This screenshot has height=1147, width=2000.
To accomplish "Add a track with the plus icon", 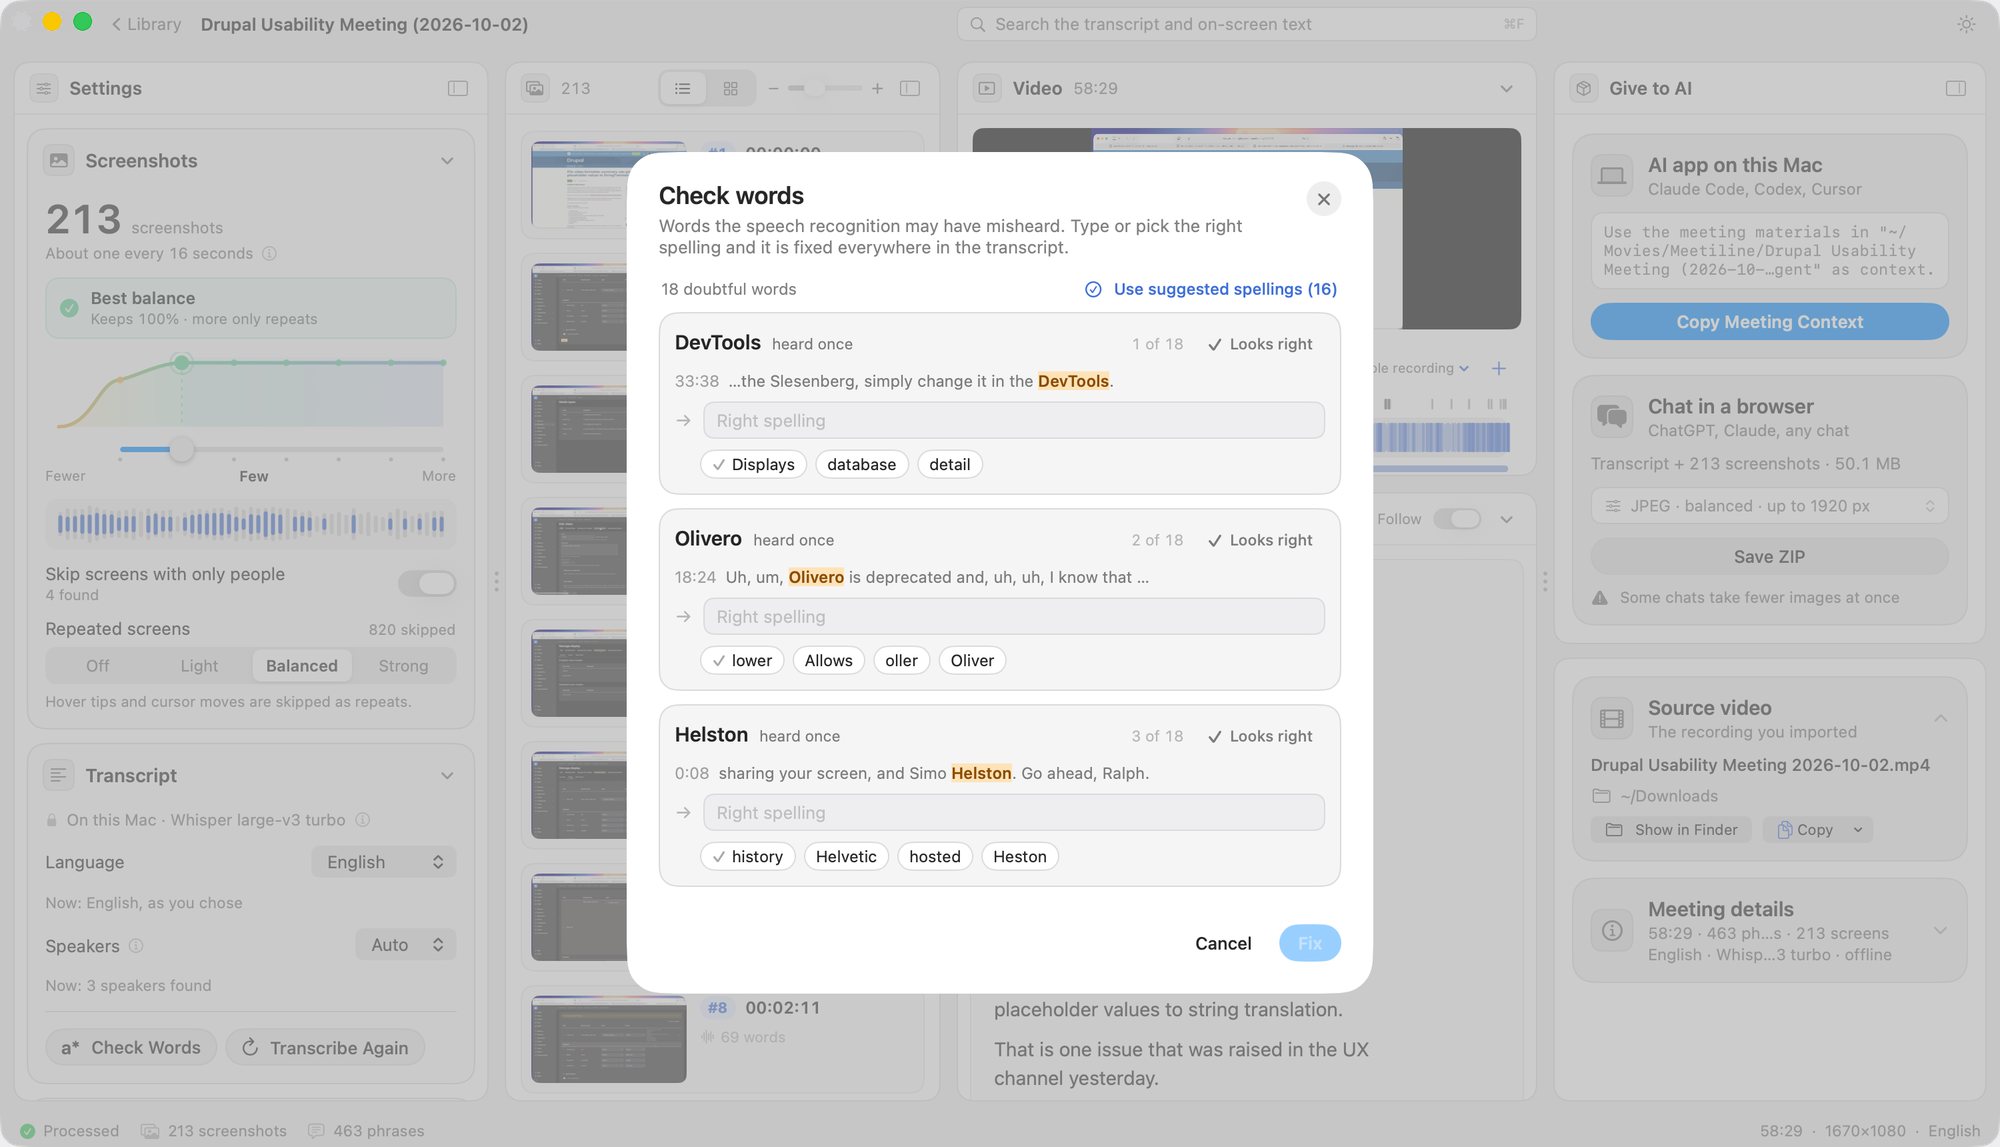I will [x=1499, y=368].
